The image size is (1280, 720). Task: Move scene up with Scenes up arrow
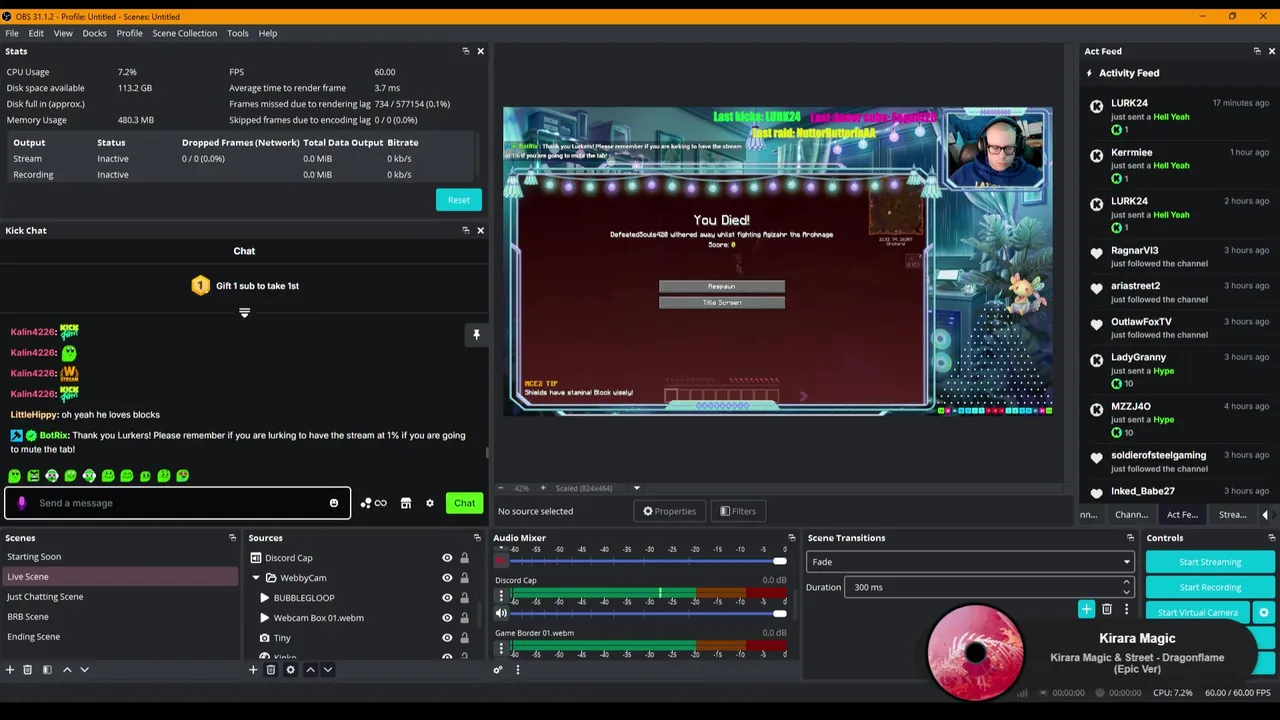[x=67, y=669]
